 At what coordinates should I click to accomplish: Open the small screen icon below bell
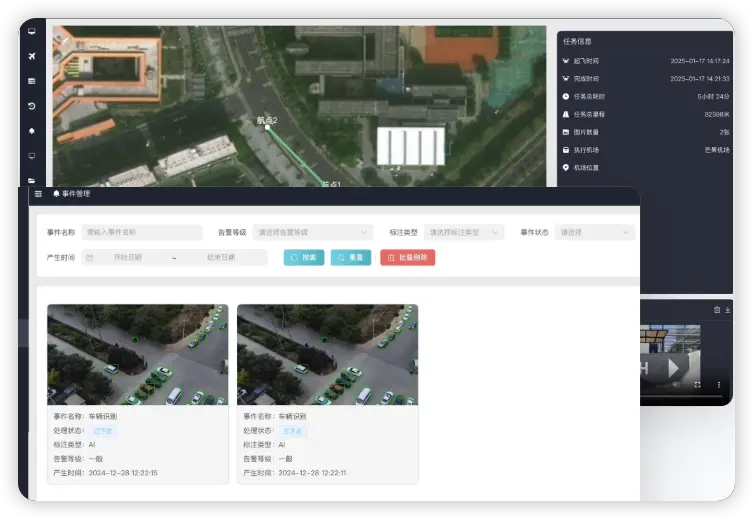pos(32,156)
